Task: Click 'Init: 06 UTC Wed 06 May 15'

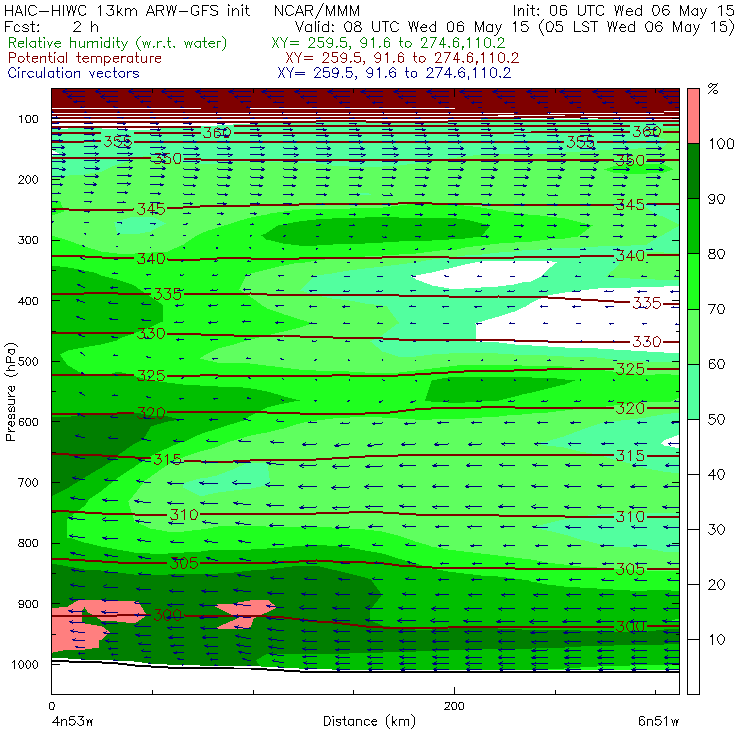Action: [623, 11]
